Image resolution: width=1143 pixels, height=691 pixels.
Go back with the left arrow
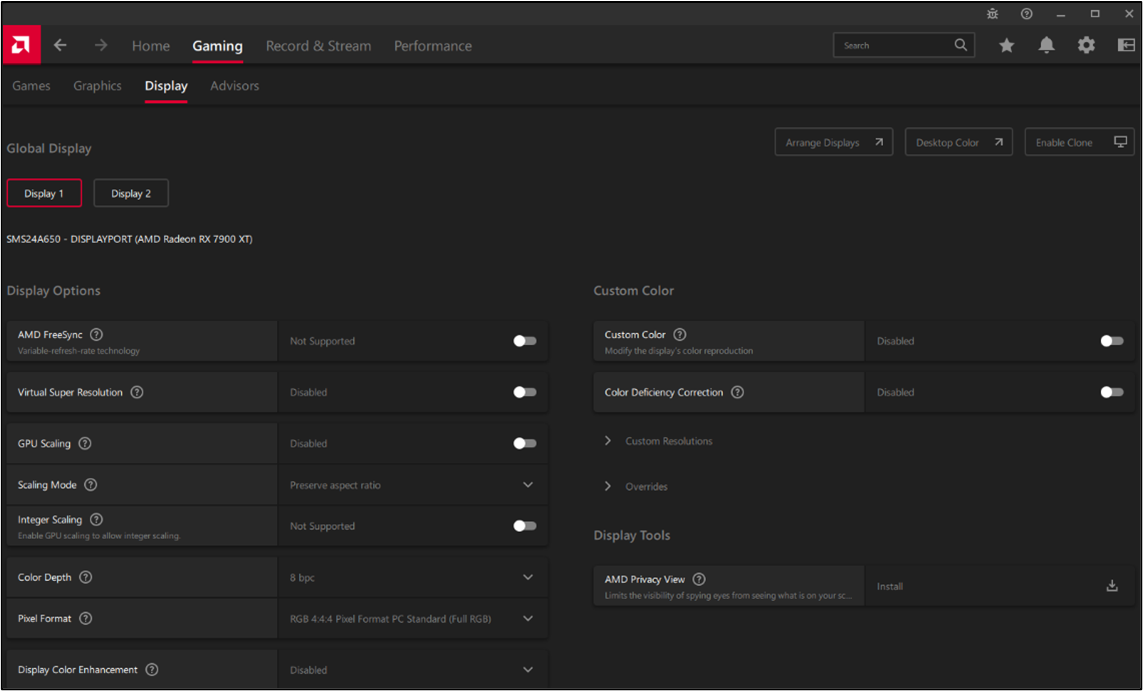coord(61,45)
